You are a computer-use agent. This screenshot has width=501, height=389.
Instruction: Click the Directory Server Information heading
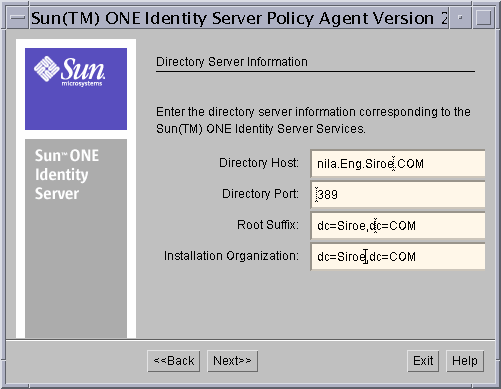(x=232, y=62)
